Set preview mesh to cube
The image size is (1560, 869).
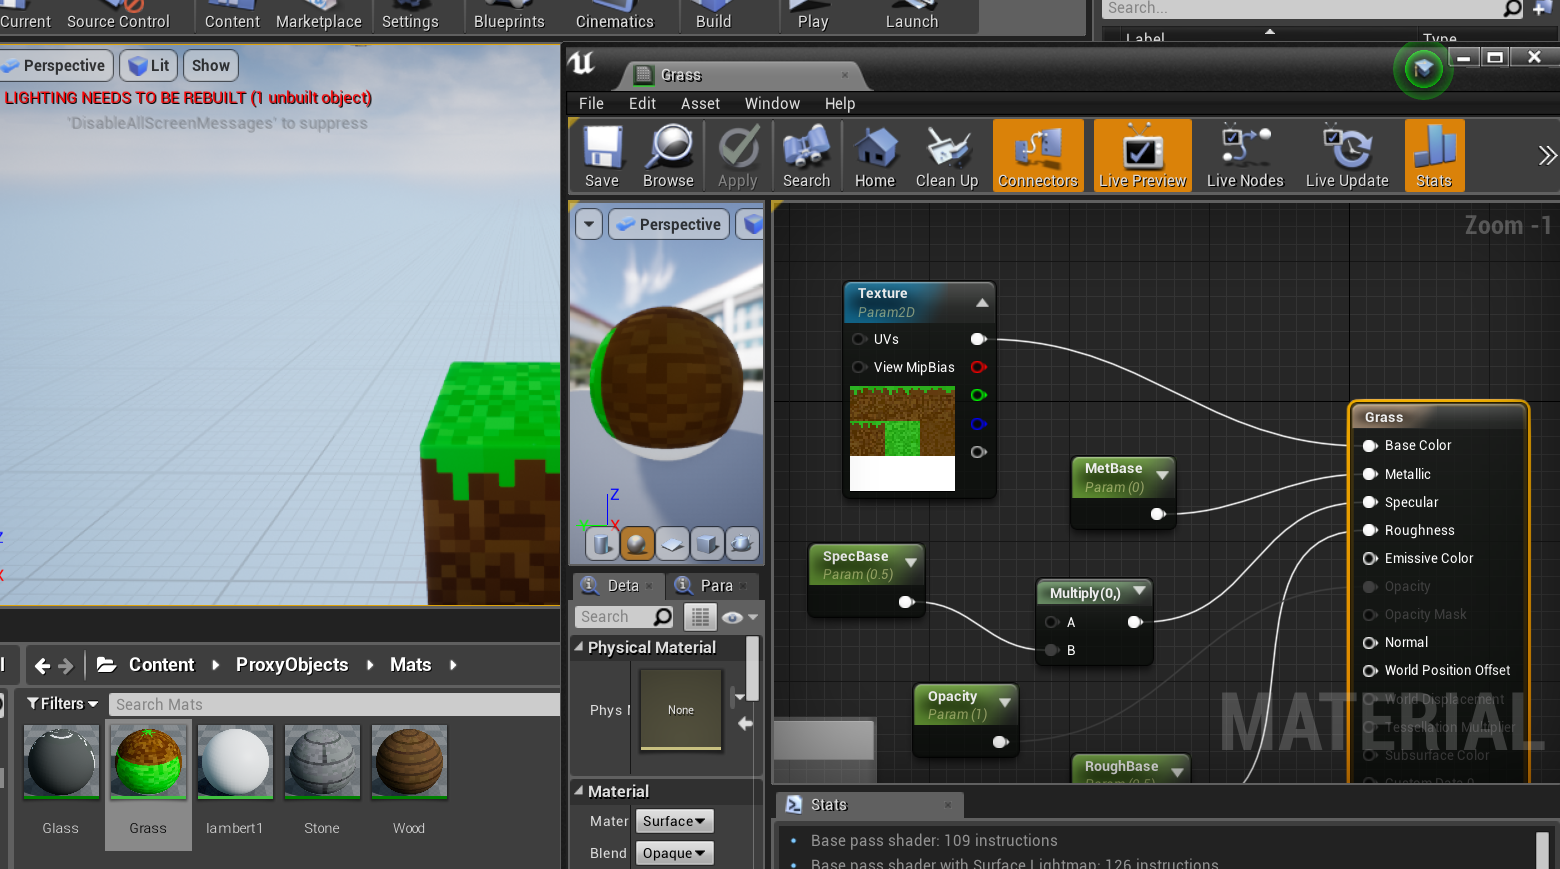tap(707, 543)
